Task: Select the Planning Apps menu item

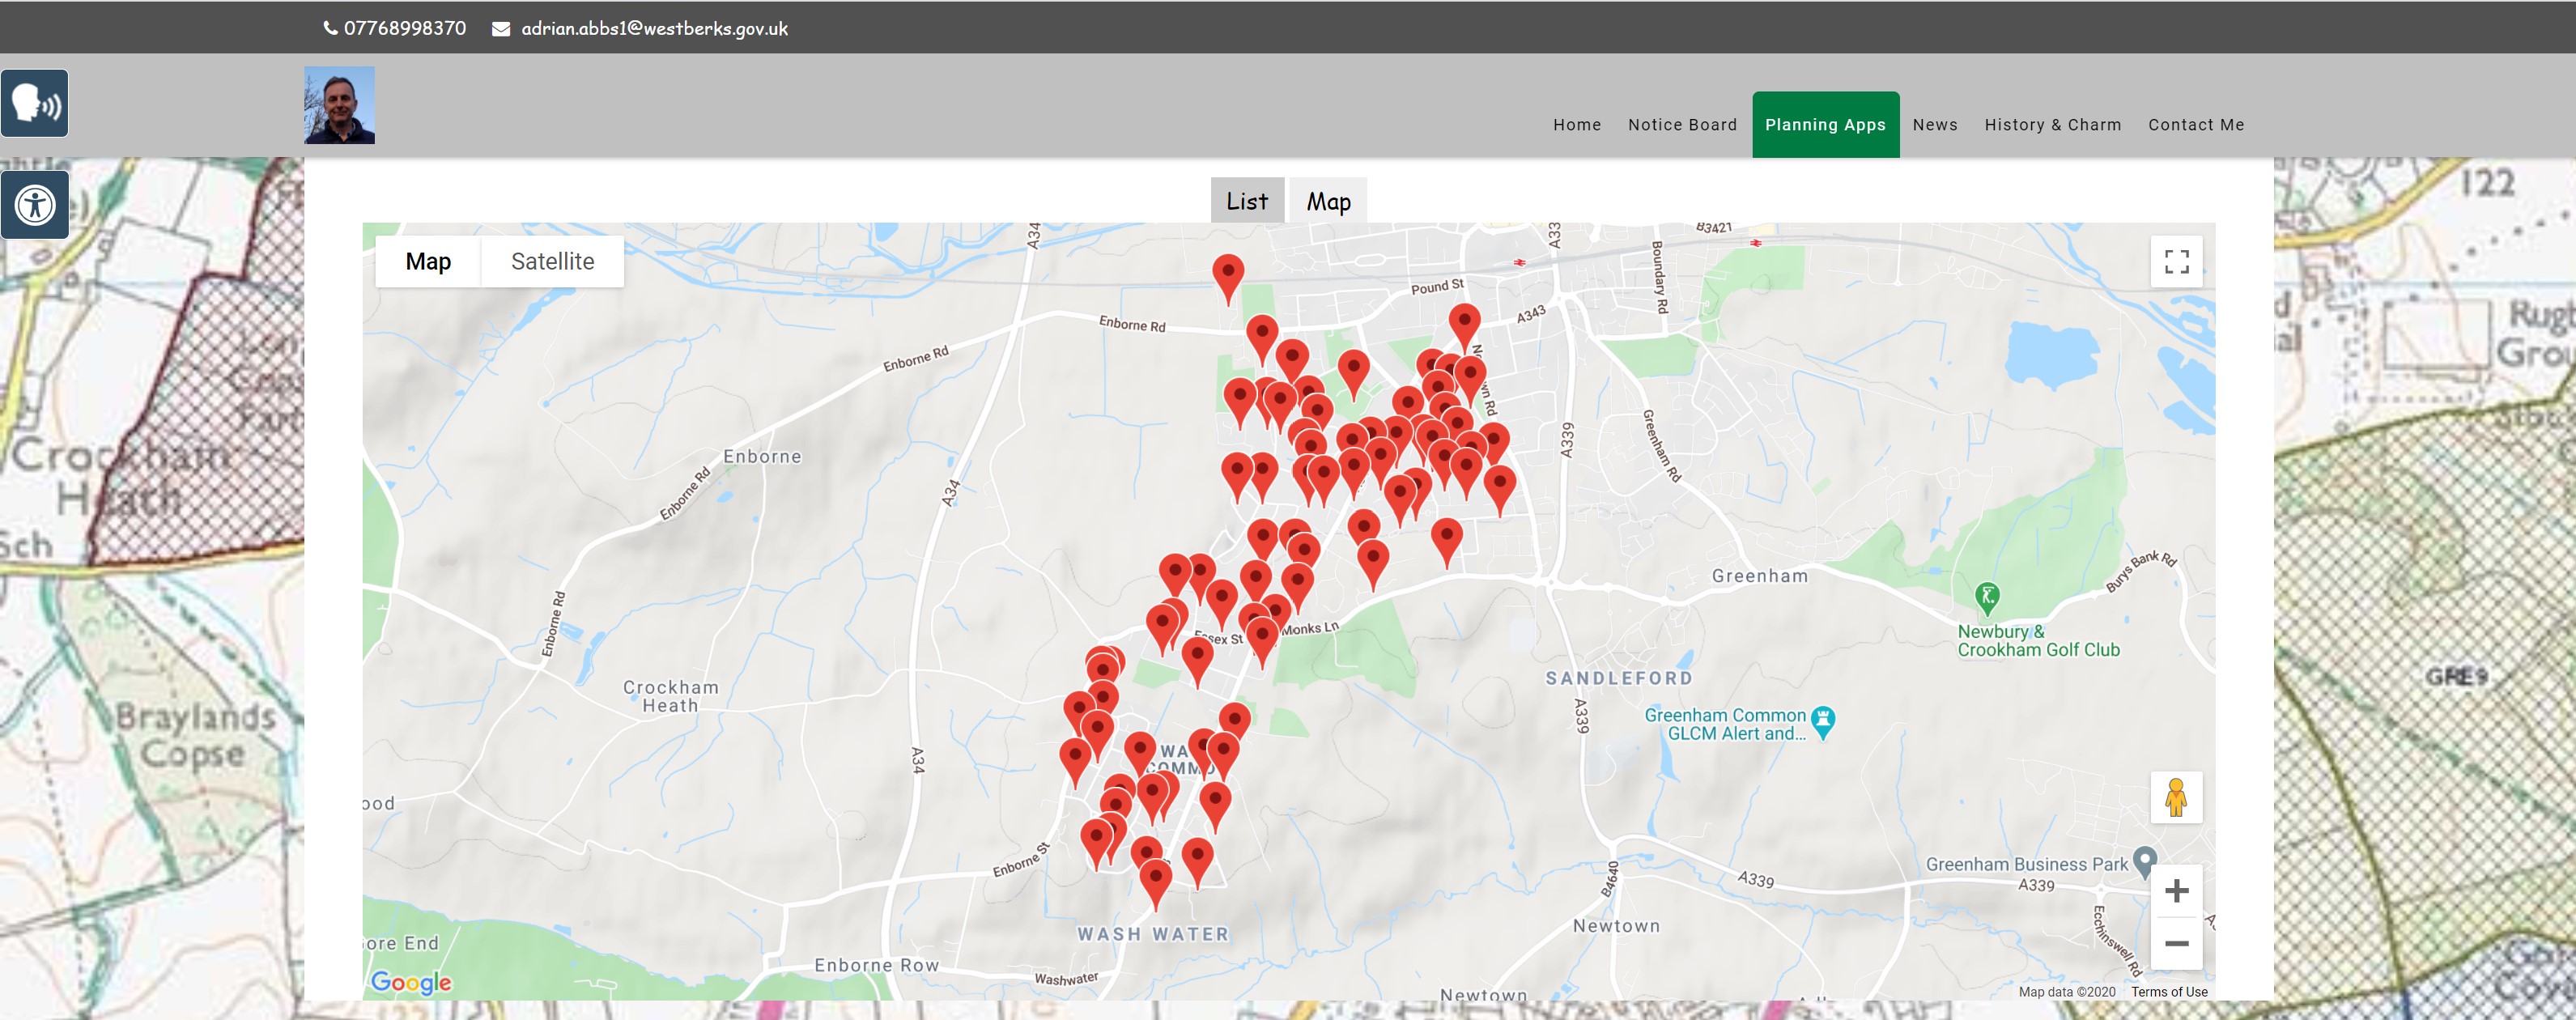Action: (1825, 125)
